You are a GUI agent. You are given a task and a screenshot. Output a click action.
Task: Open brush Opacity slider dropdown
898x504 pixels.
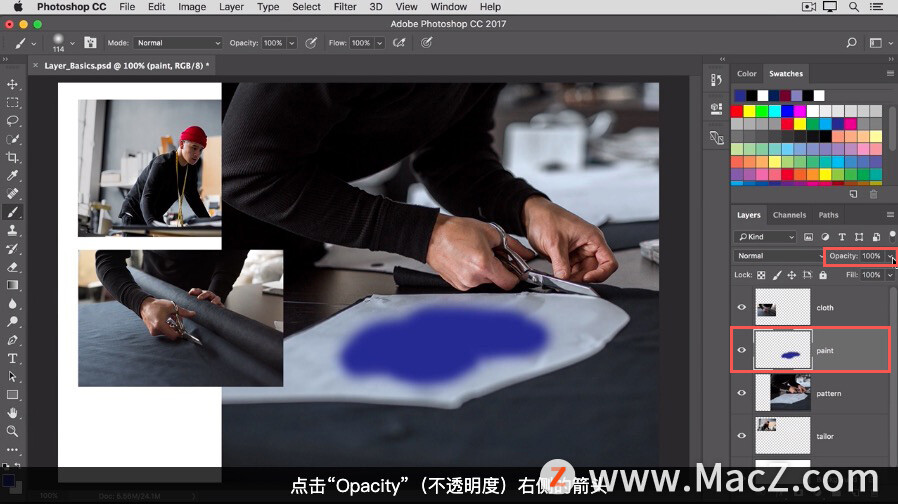point(292,43)
